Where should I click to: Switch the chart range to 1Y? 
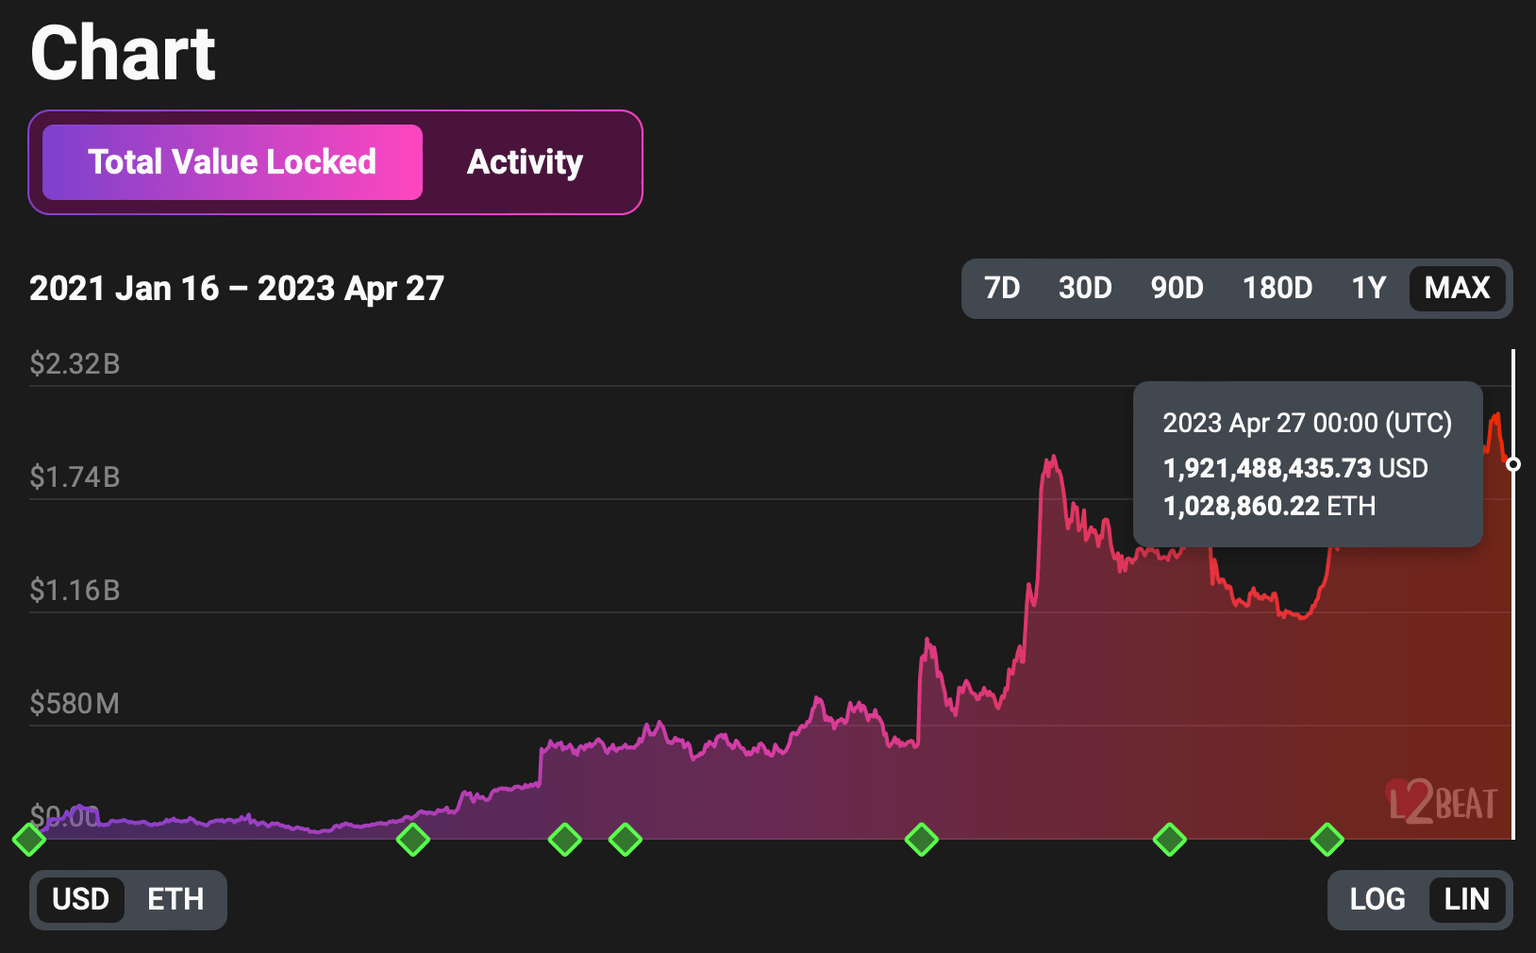click(1368, 288)
